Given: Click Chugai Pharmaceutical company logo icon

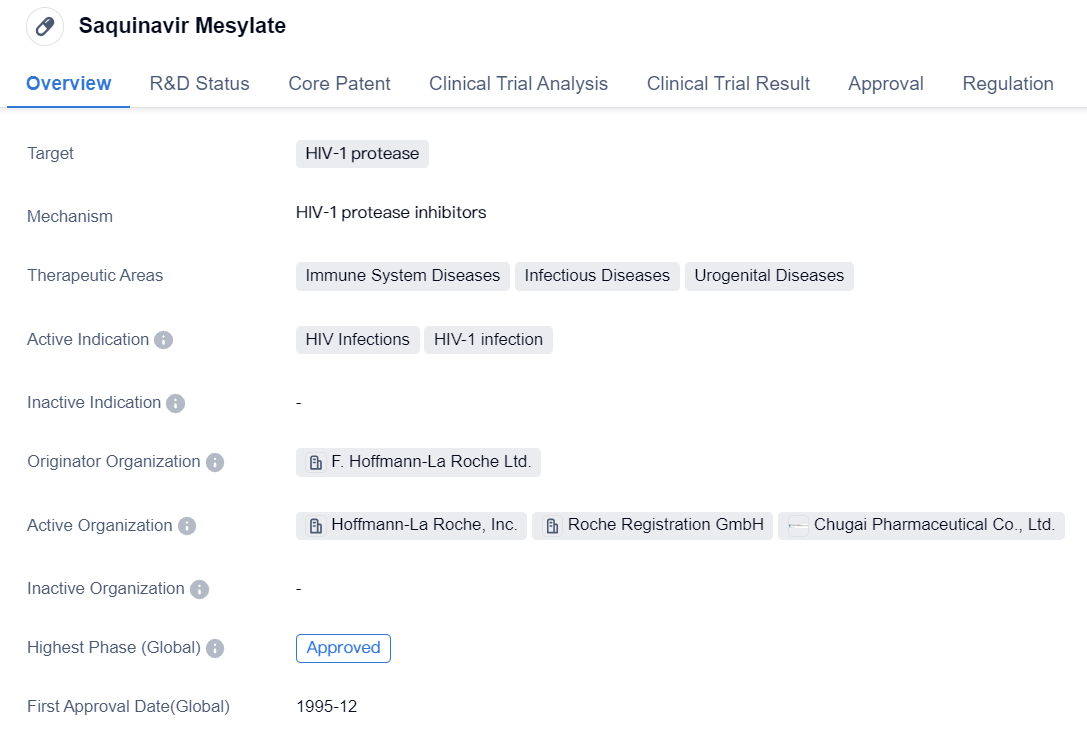Looking at the screenshot, I should pyautogui.click(x=797, y=526).
